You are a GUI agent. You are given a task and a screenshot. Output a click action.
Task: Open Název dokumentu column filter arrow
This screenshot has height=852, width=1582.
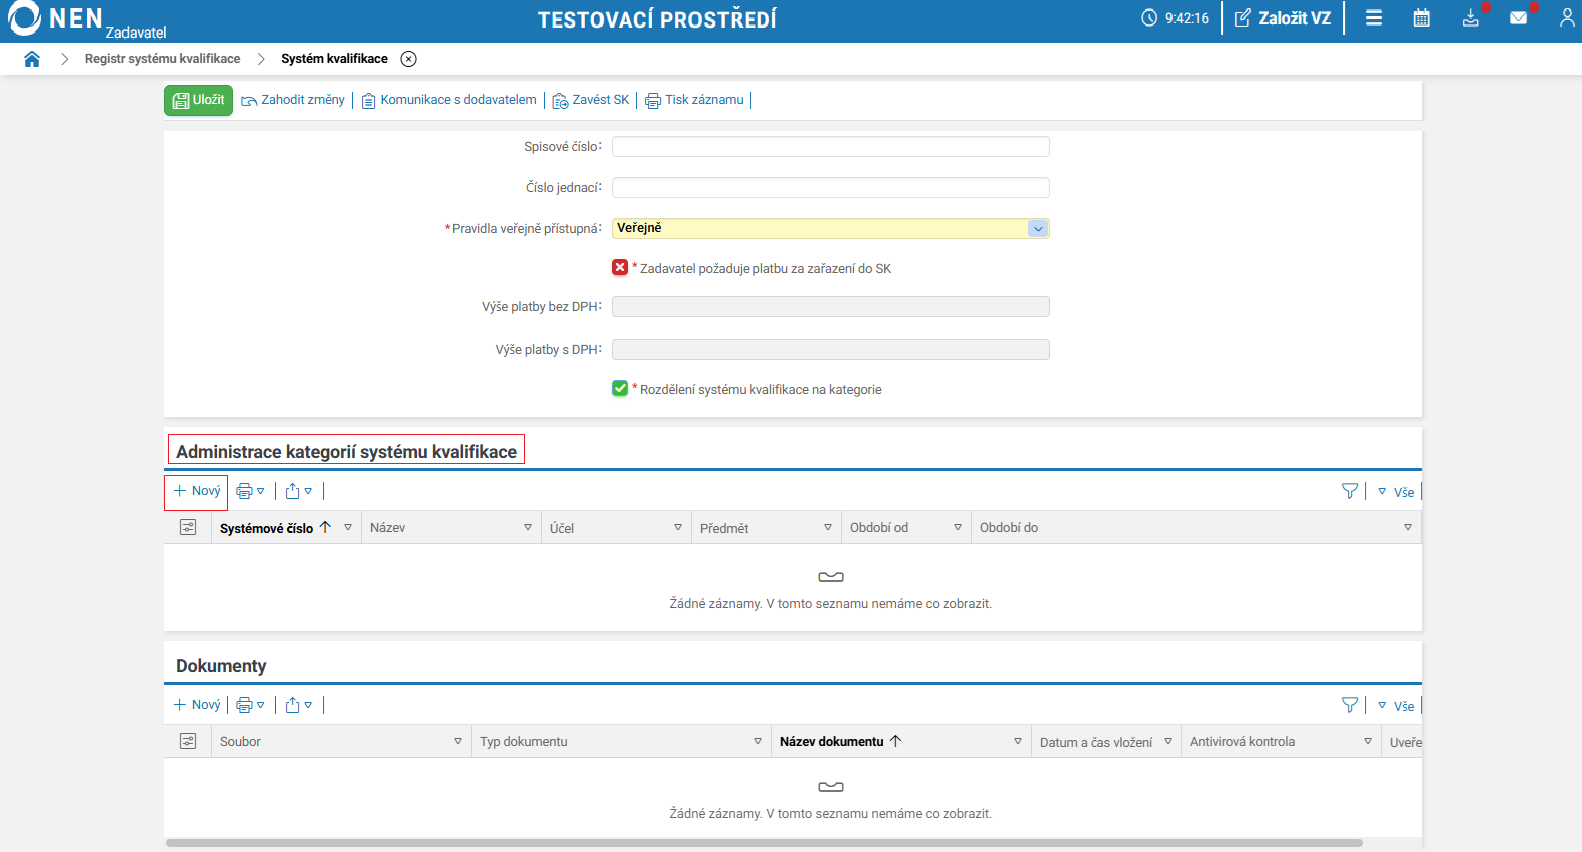(1018, 741)
